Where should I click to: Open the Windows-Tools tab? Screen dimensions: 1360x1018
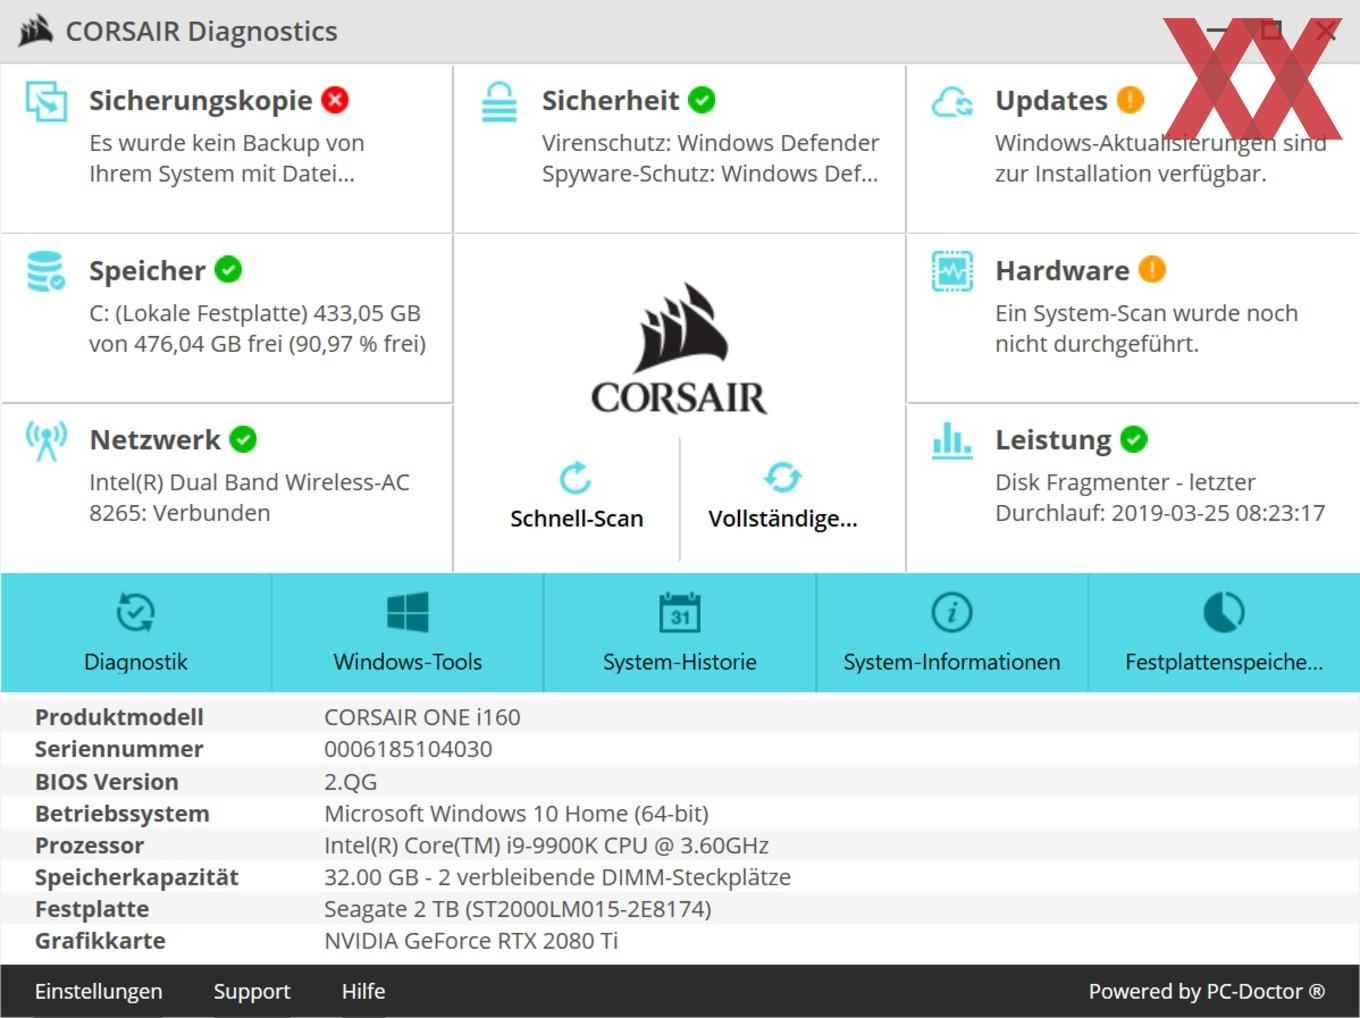tap(408, 632)
